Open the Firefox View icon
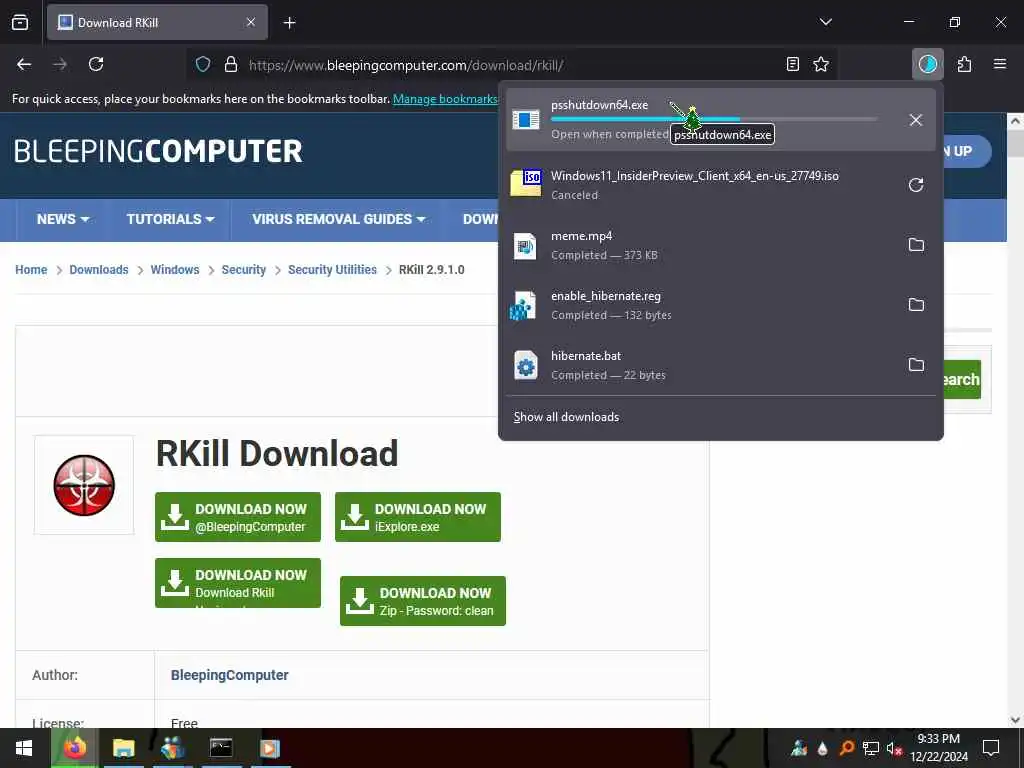 [x=20, y=22]
